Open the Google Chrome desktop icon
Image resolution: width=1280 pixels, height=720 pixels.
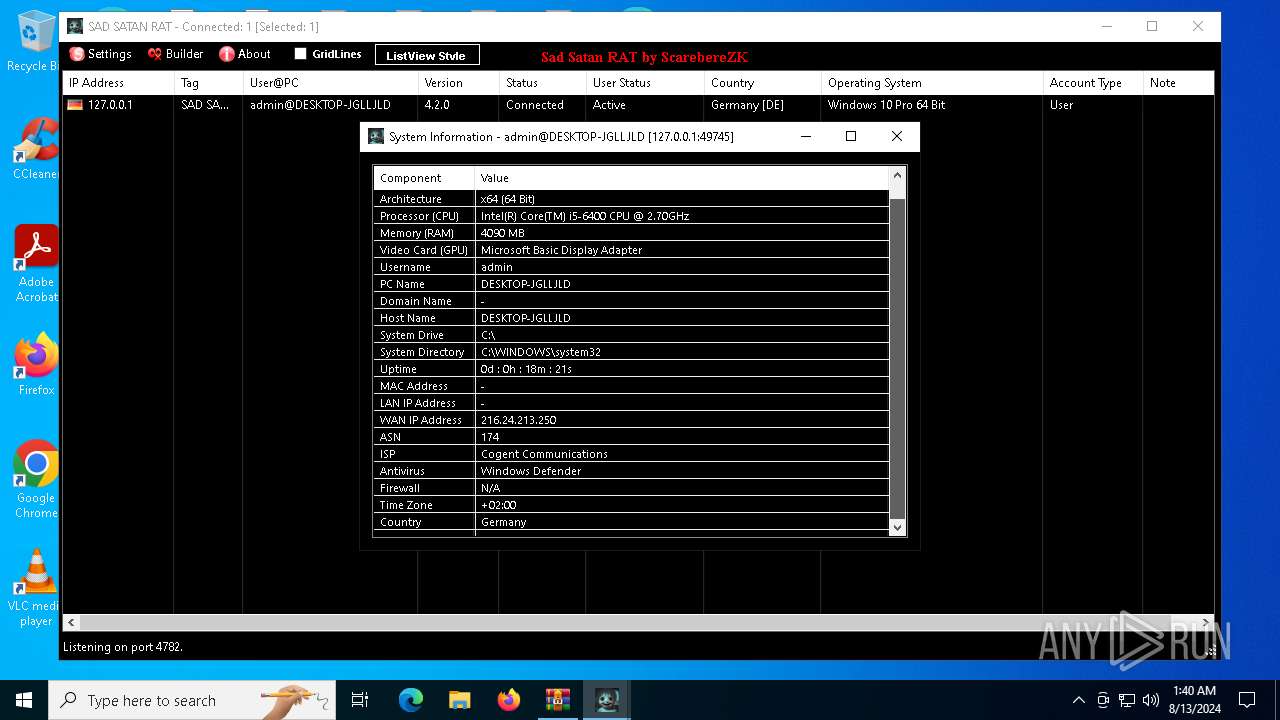point(36,479)
